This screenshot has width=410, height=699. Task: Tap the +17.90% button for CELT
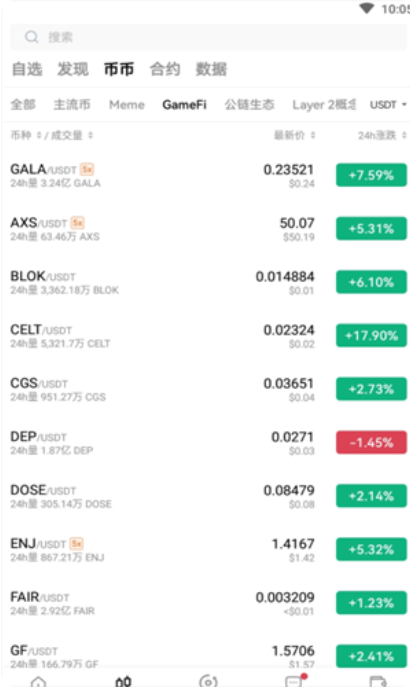coord(371,336)
